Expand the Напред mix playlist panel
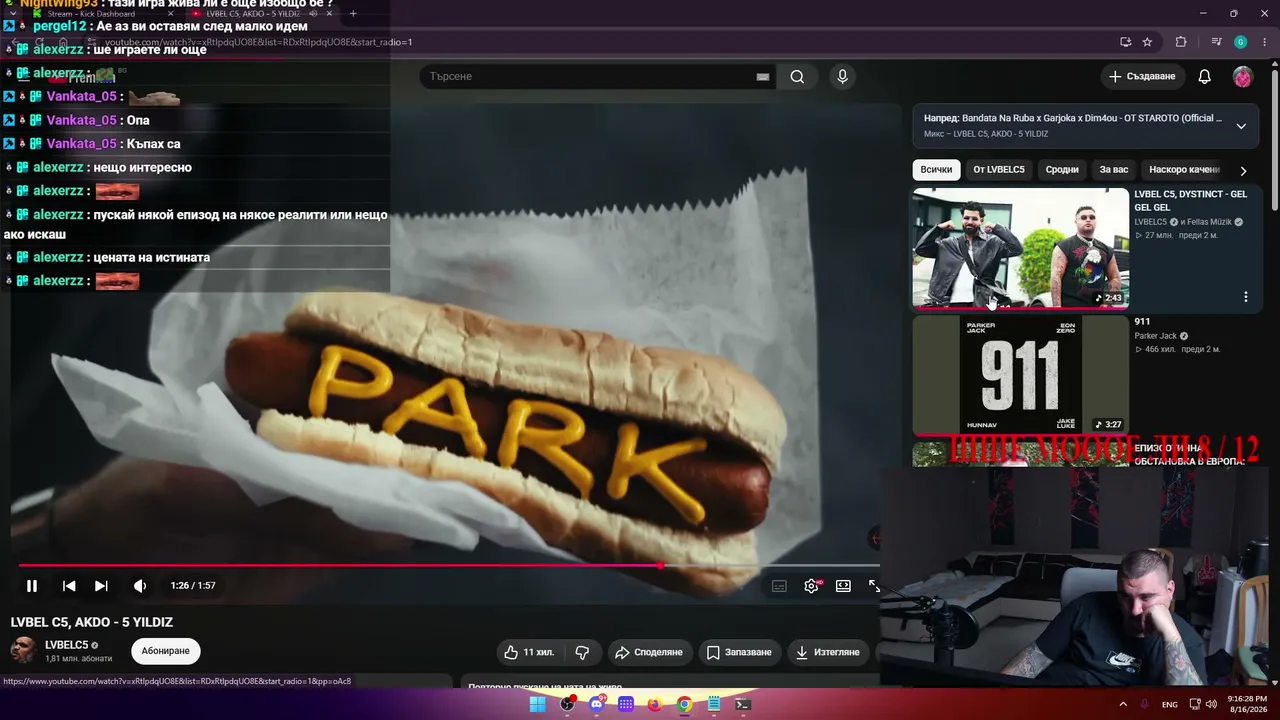This screenshot has height=720, width=1280. [x=1241, y=126]
